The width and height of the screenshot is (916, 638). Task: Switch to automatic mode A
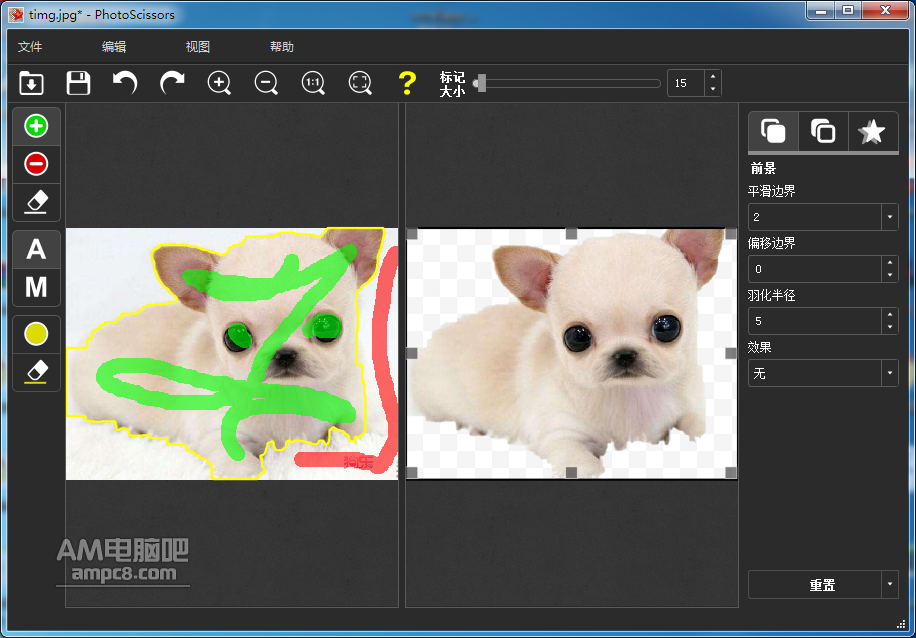(x=36, y=249)
